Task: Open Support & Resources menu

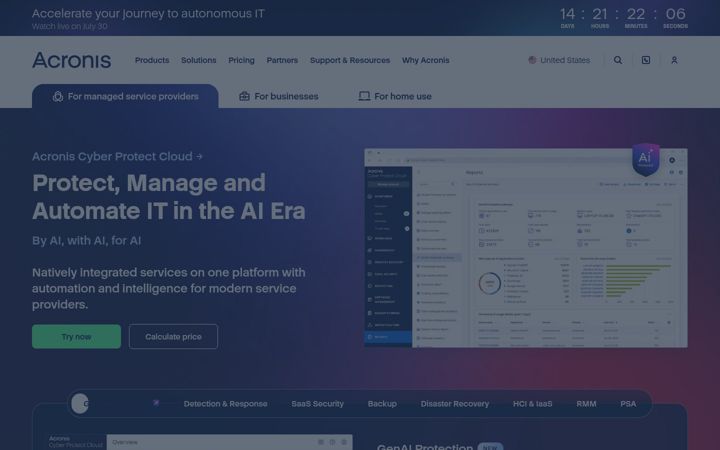Action: (x=350, y=60)
